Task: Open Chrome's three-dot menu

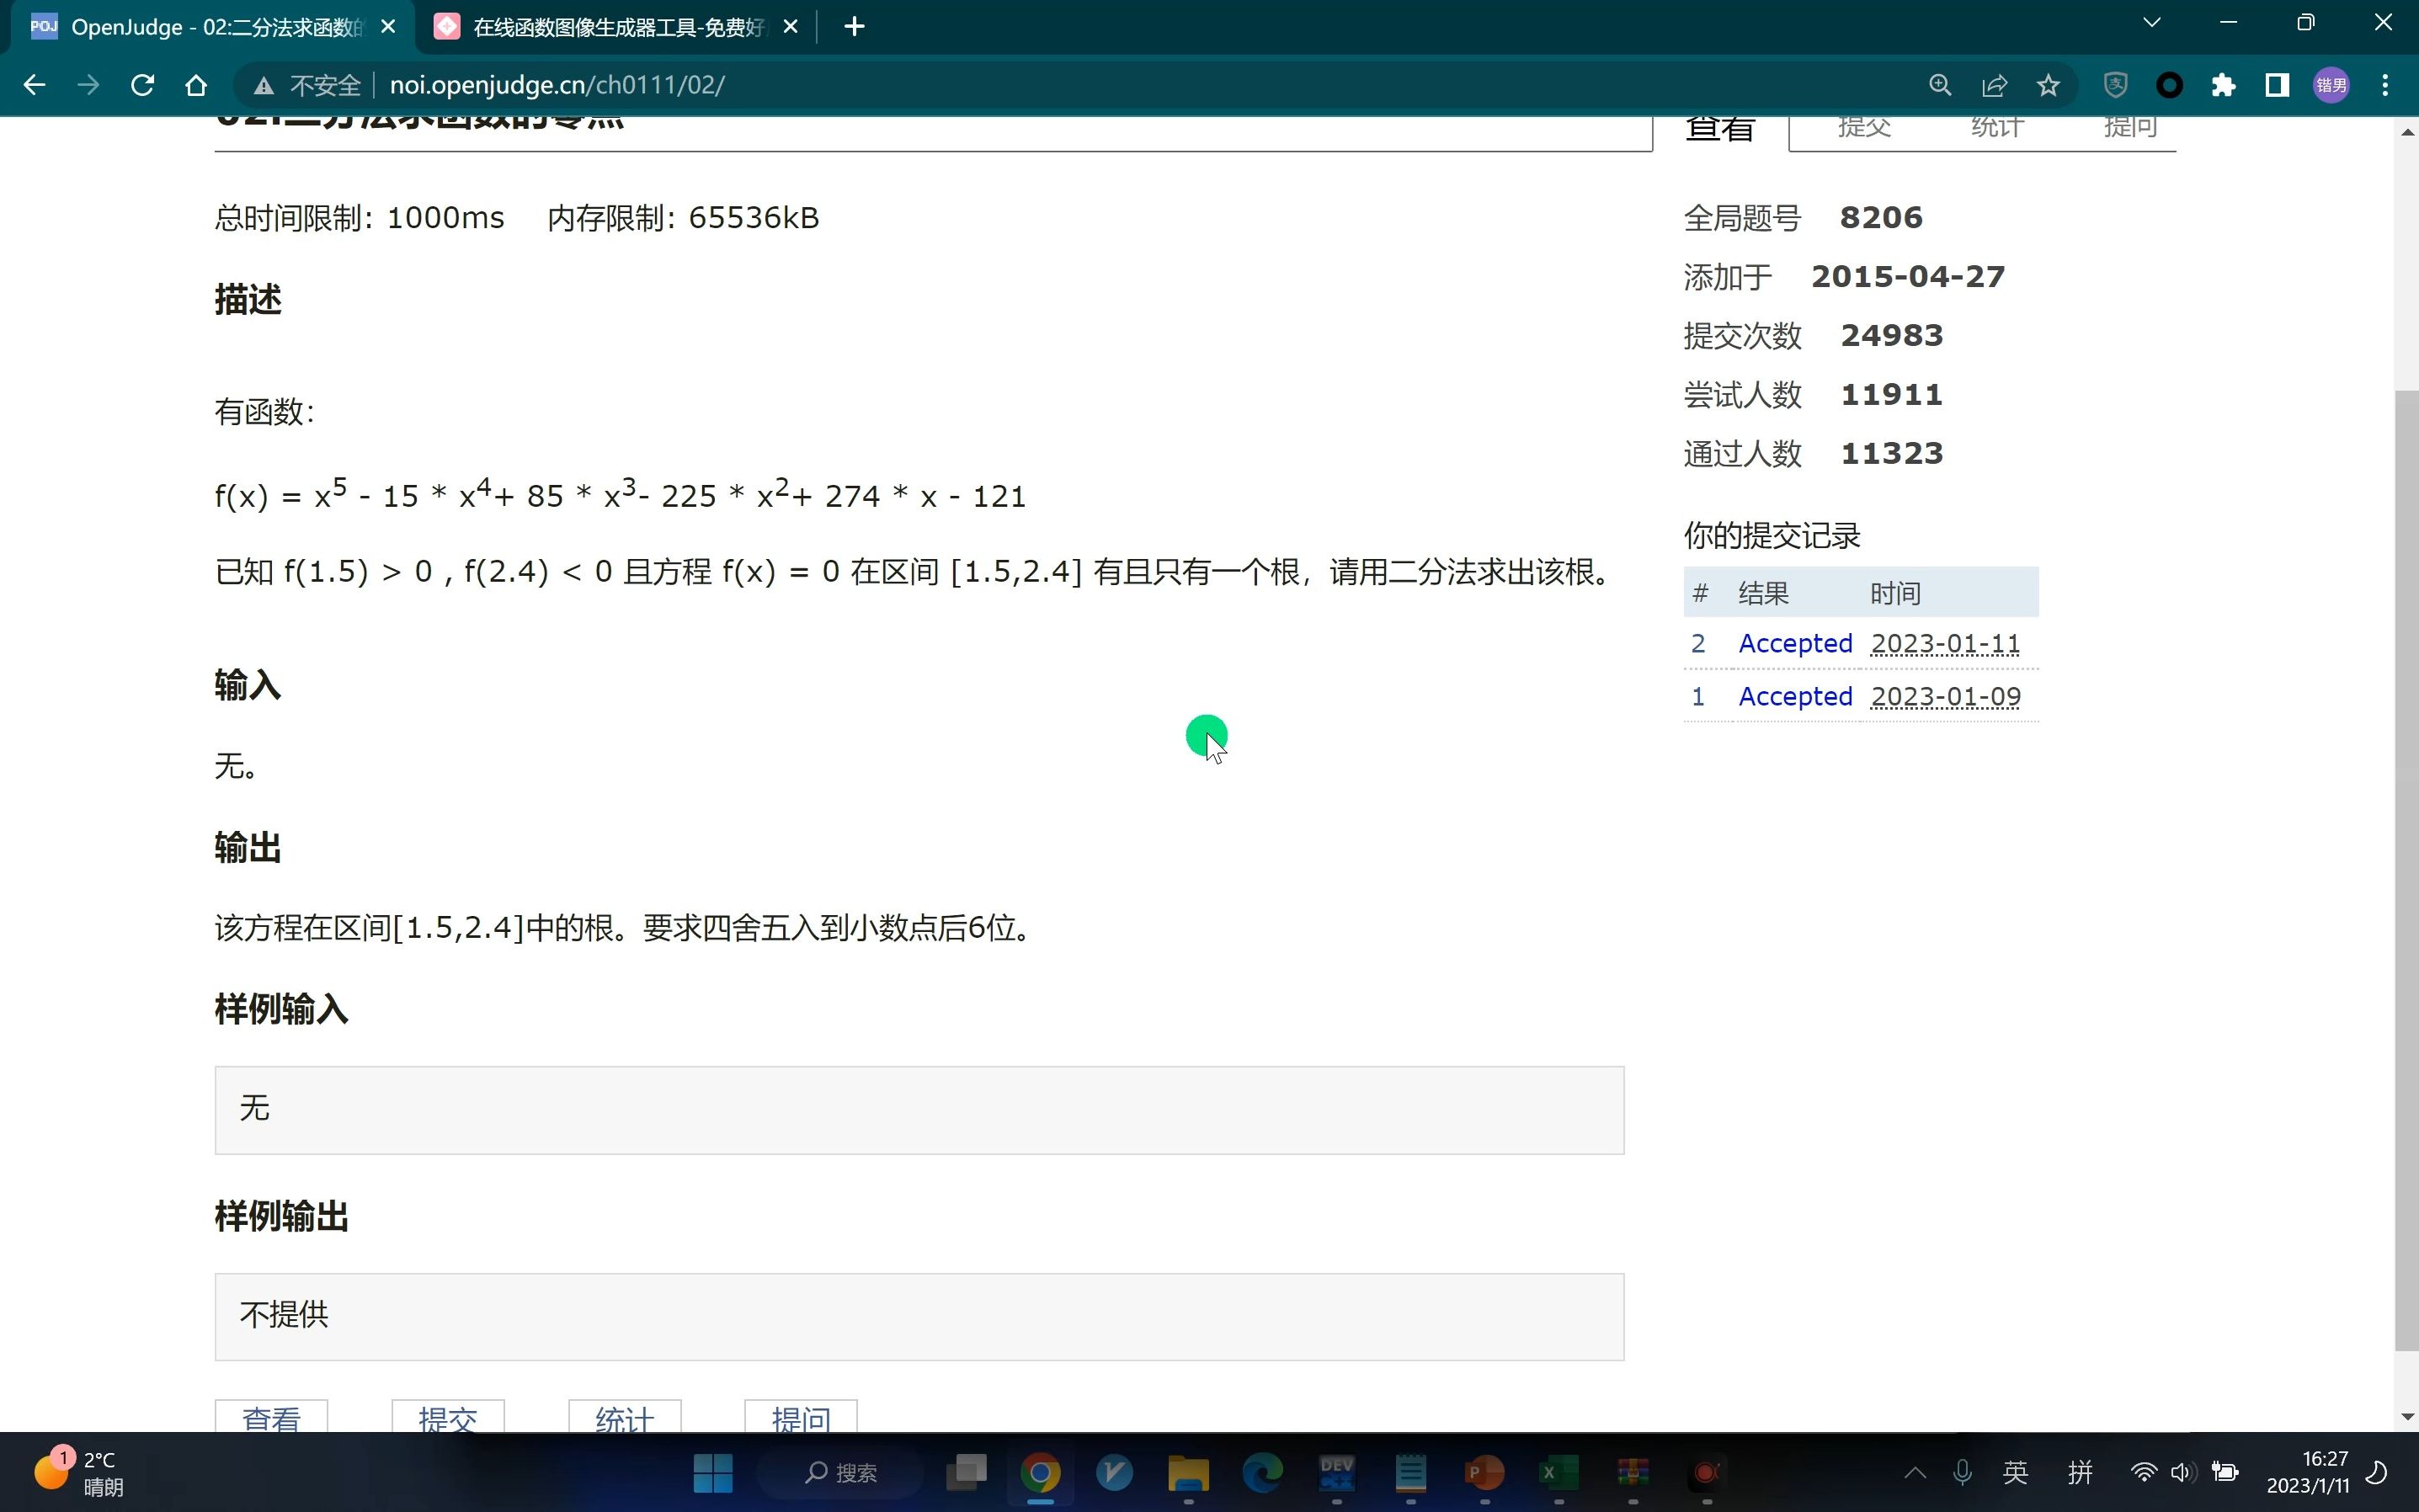Action: pyautogui.click(x=2385, y=85)
